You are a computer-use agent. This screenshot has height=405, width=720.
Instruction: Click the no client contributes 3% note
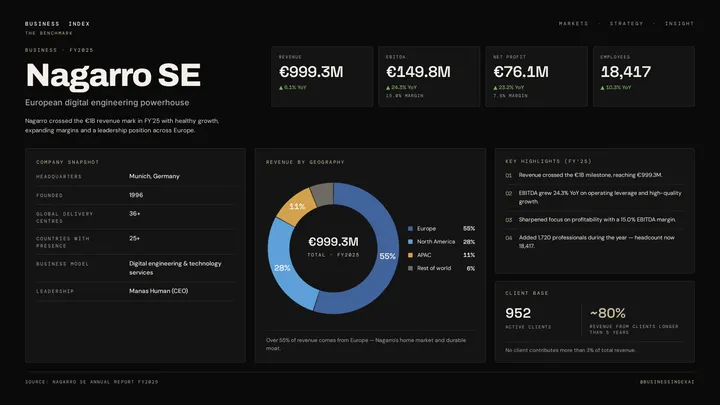tap(570, 350)
